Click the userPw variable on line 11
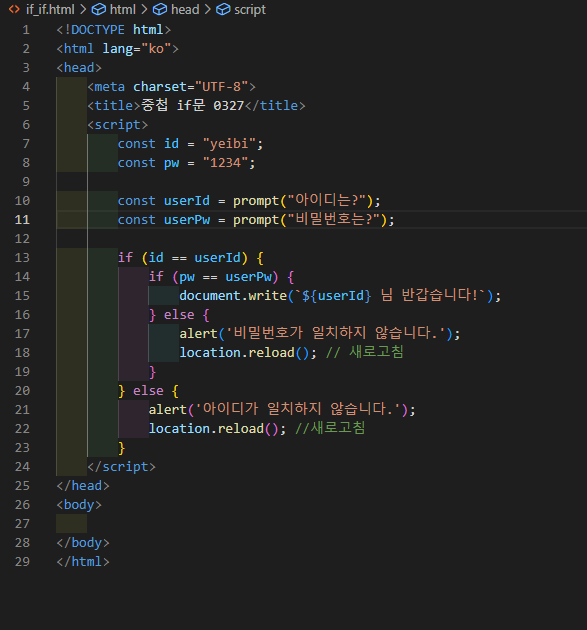 coord(187,220)
